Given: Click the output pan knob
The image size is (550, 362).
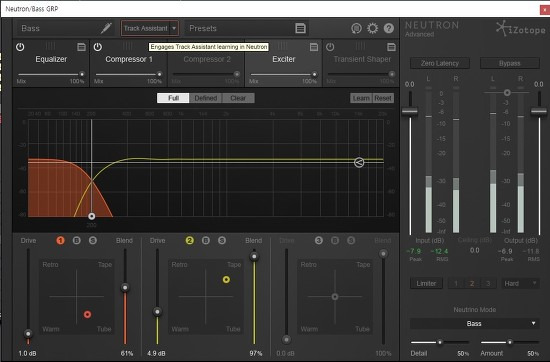Looking at the screenshot, I should coord(507,93).
